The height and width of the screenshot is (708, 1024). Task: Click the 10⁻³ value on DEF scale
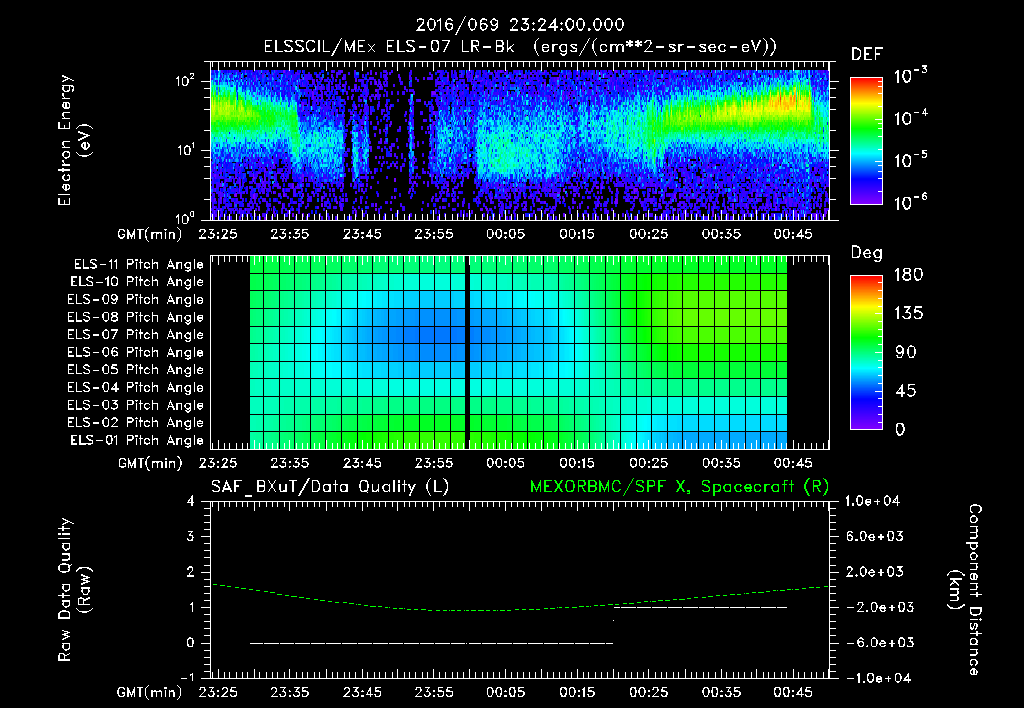pos(910,75)
